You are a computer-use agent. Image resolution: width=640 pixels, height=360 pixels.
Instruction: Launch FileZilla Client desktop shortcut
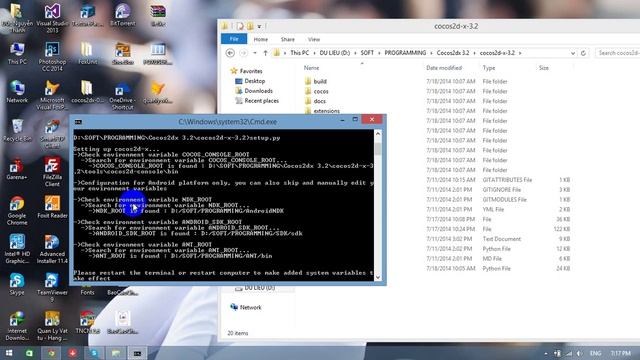[x=52, y=172]
